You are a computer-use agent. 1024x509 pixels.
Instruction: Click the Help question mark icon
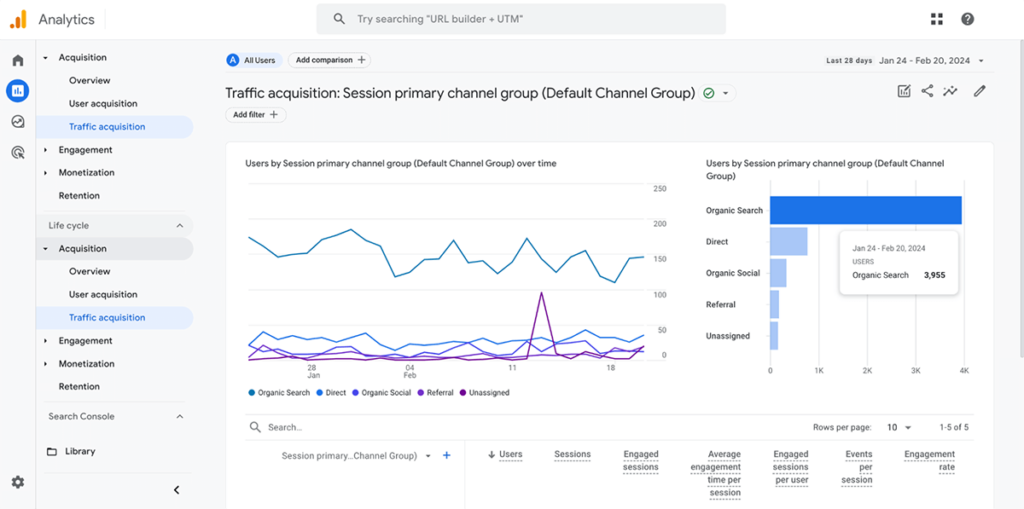967,19
